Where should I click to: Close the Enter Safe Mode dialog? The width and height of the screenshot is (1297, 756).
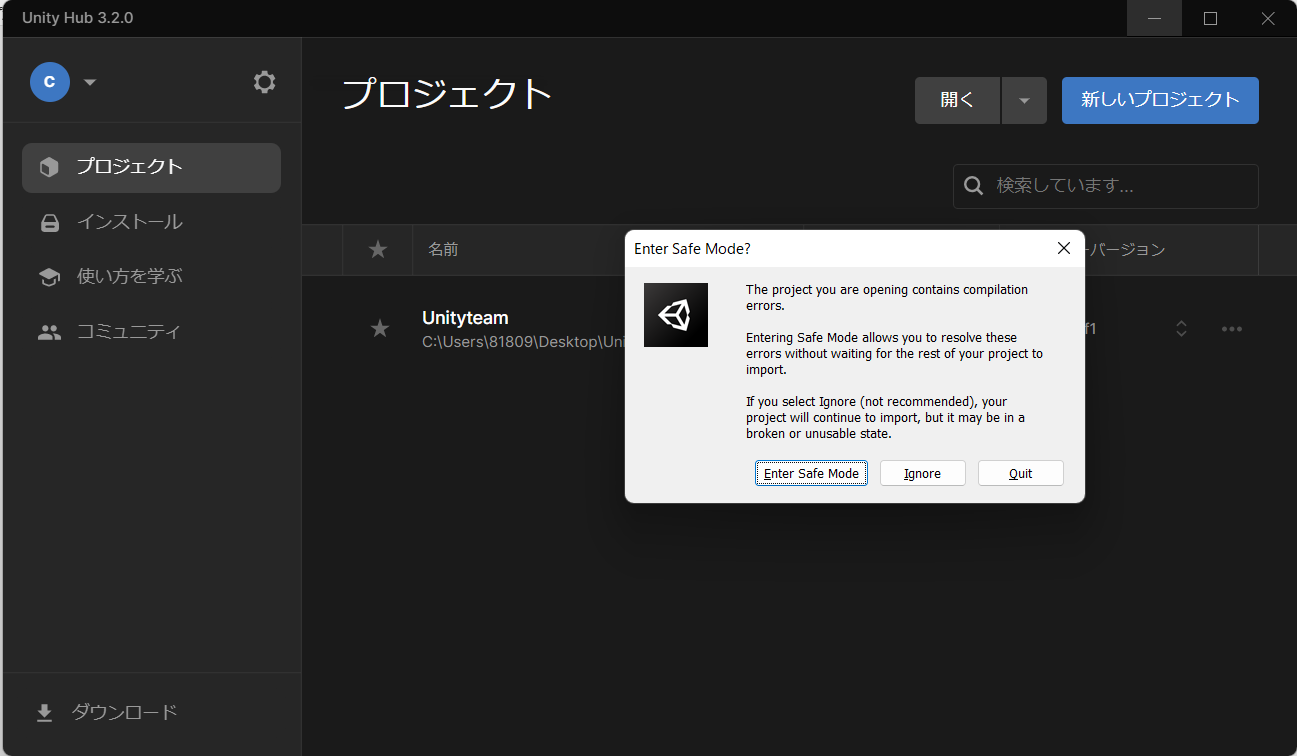(1064, 248)
